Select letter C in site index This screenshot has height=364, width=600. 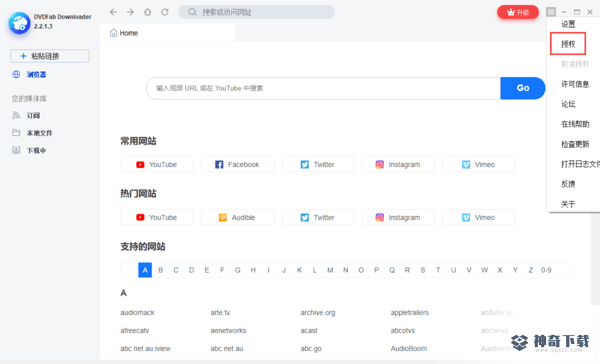[x=176, y=270]
